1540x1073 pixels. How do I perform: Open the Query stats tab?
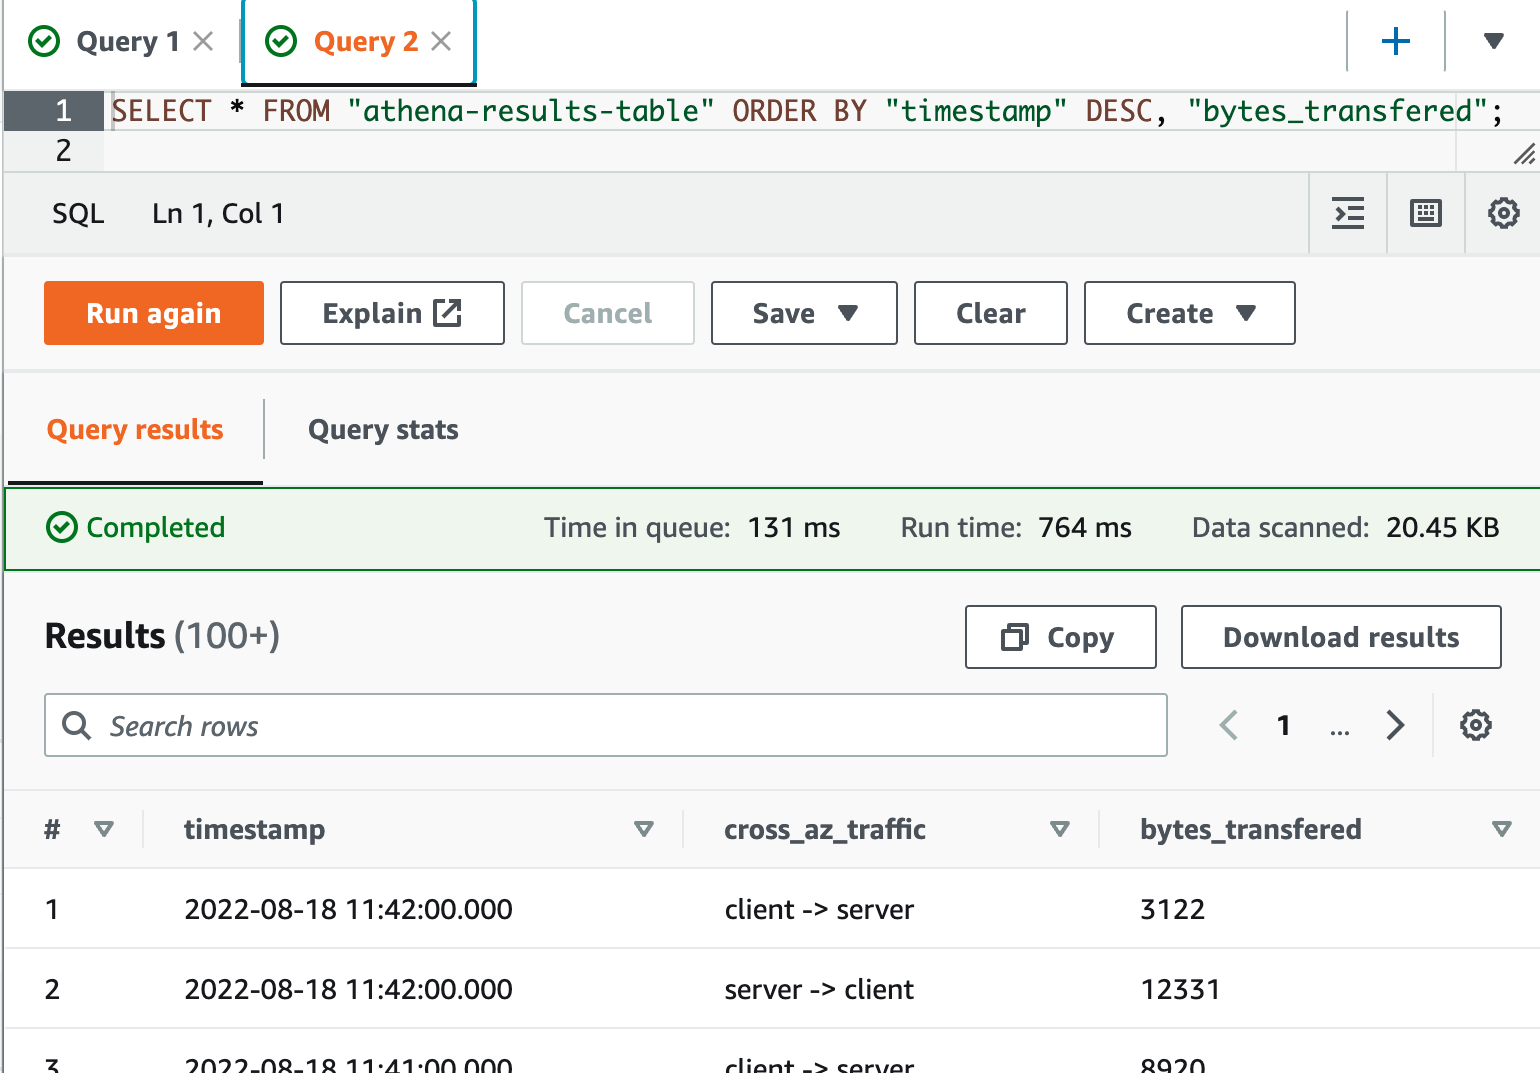point(383,430)
